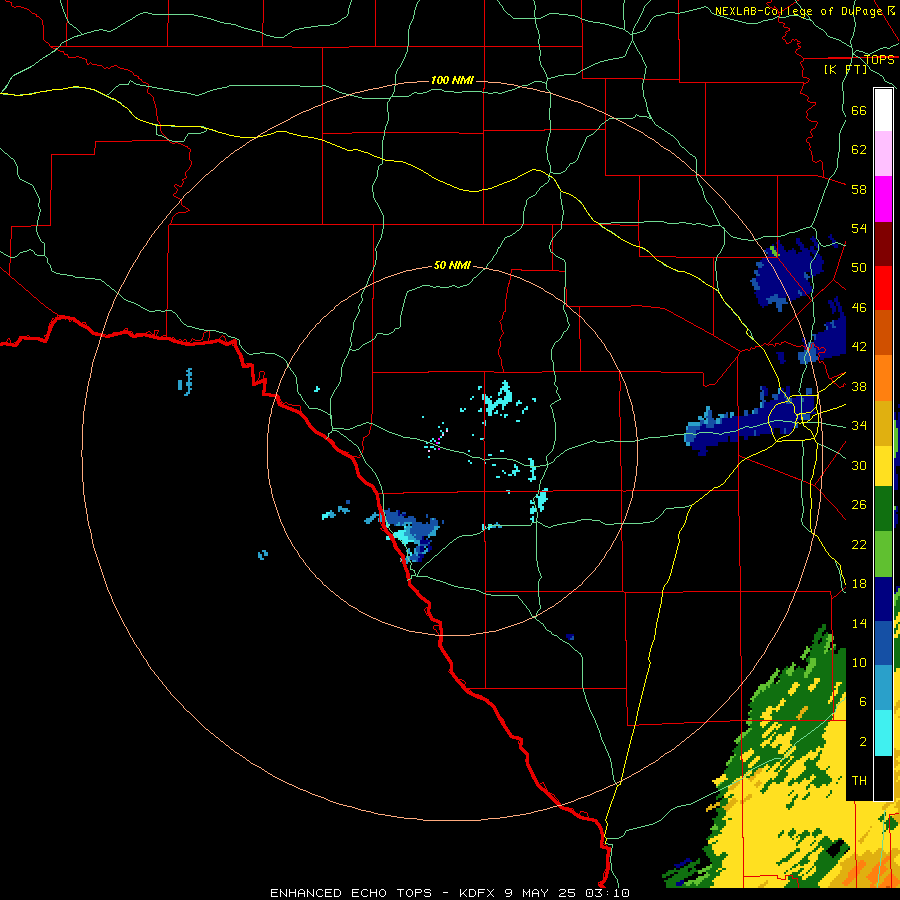This screenshot has width=900, height=900.
Task: Click the K FT units label
Action: coord(846,69)
